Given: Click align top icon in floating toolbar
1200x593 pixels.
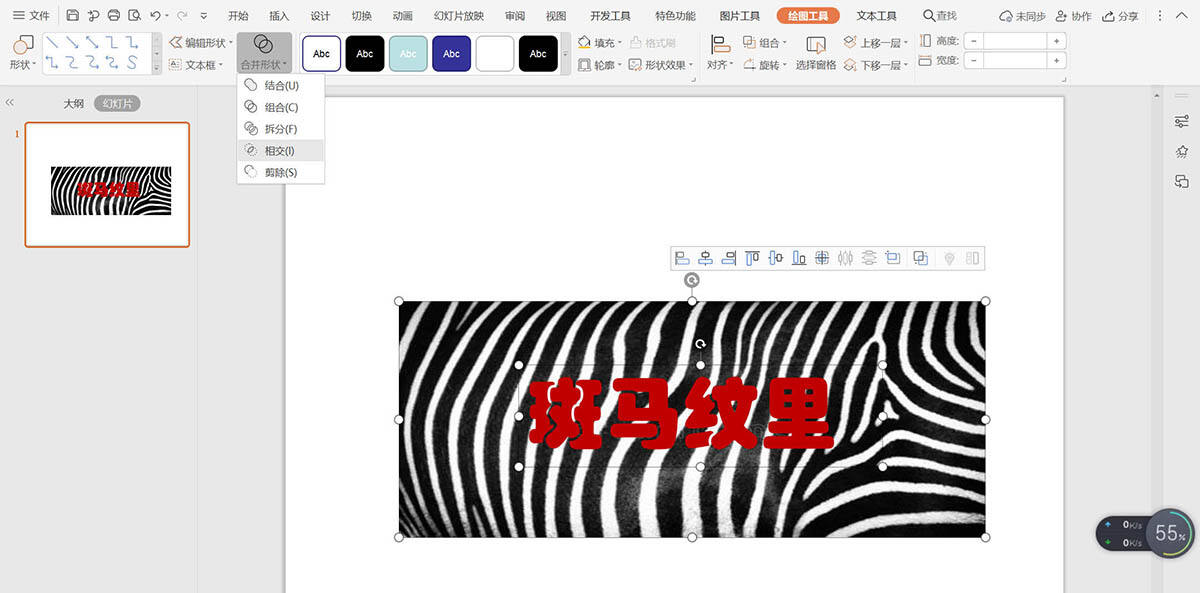Looking at the screenshot, I should click(x=752, y=258).
